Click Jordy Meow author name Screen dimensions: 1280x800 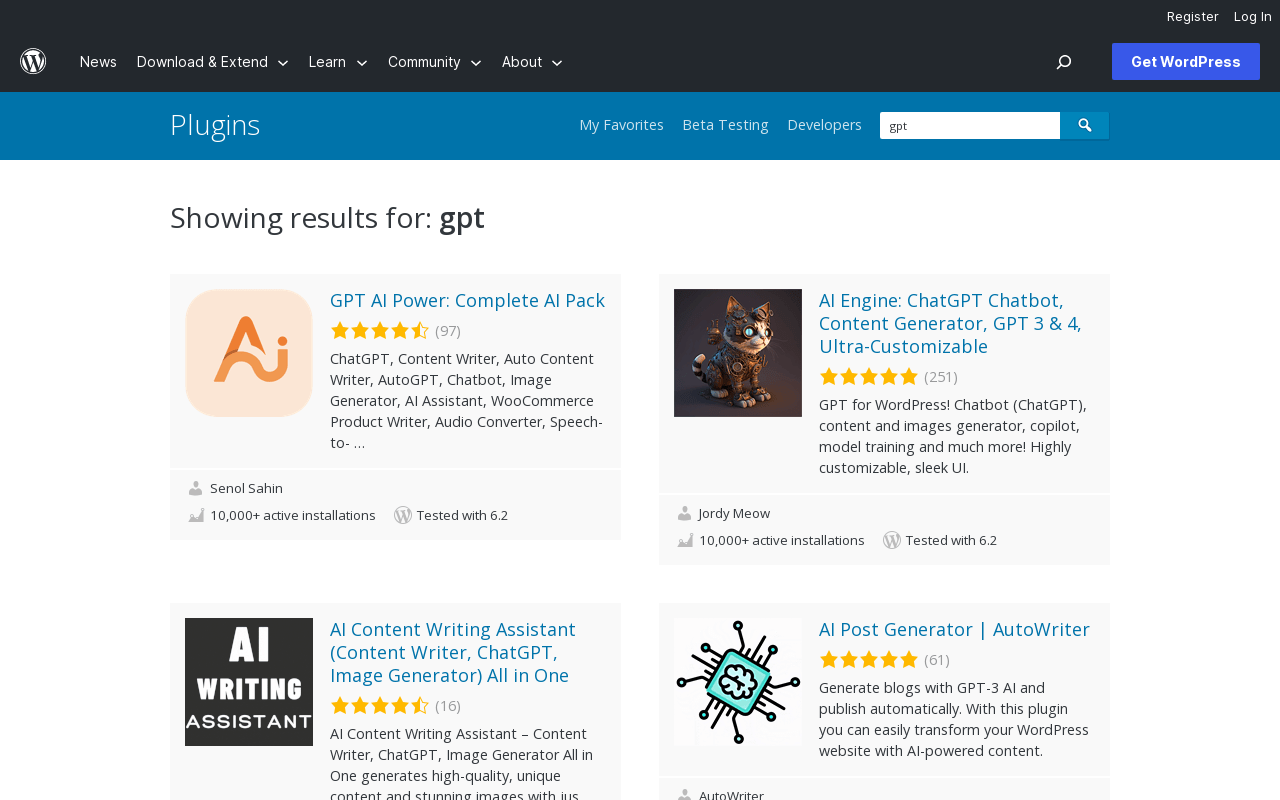tap(734, 513)
